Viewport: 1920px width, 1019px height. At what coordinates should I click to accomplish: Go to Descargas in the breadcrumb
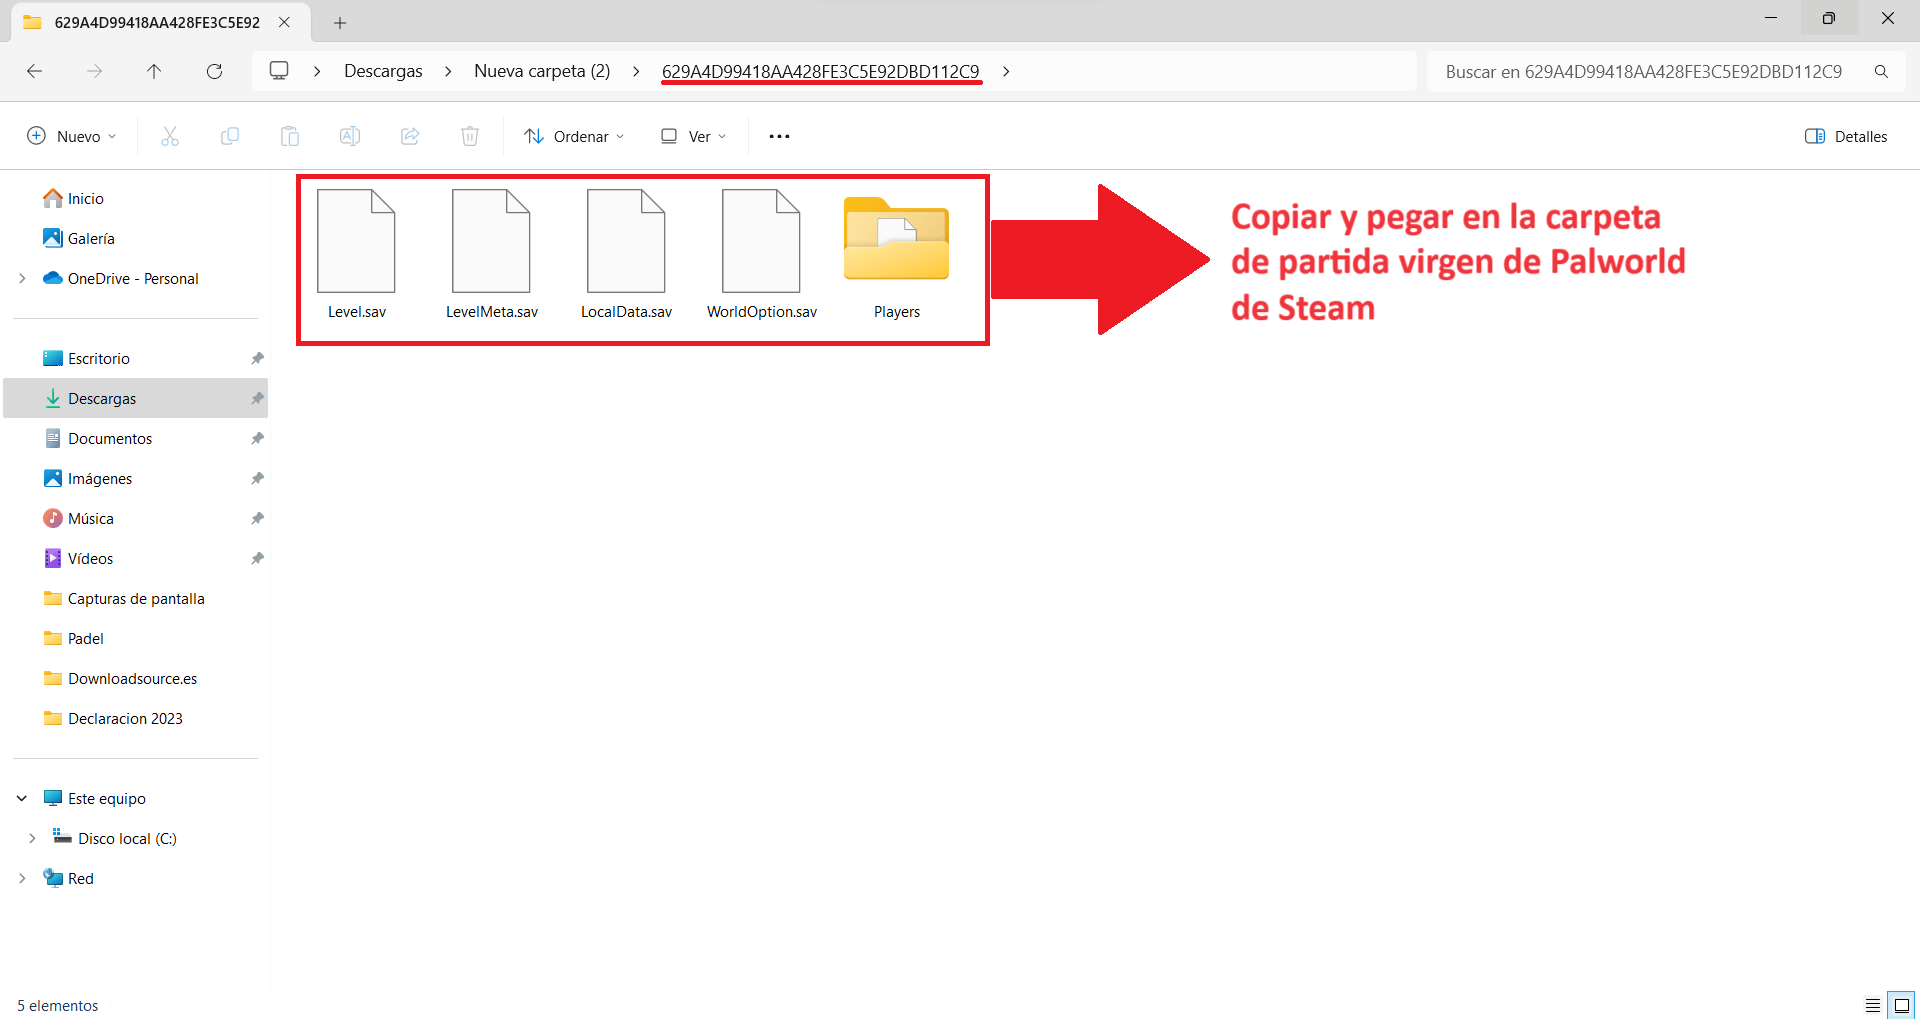coord(383,71)
